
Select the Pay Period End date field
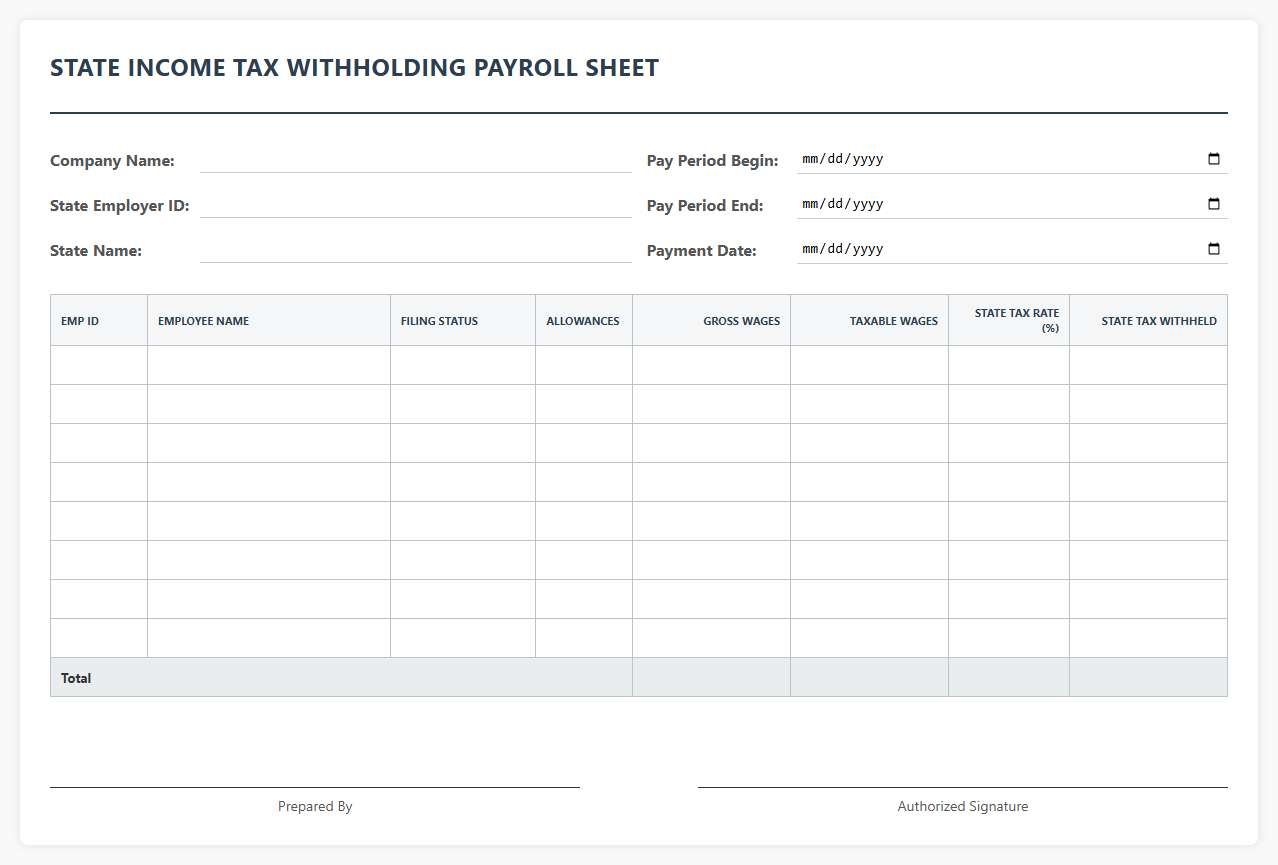pos(1012,205)
